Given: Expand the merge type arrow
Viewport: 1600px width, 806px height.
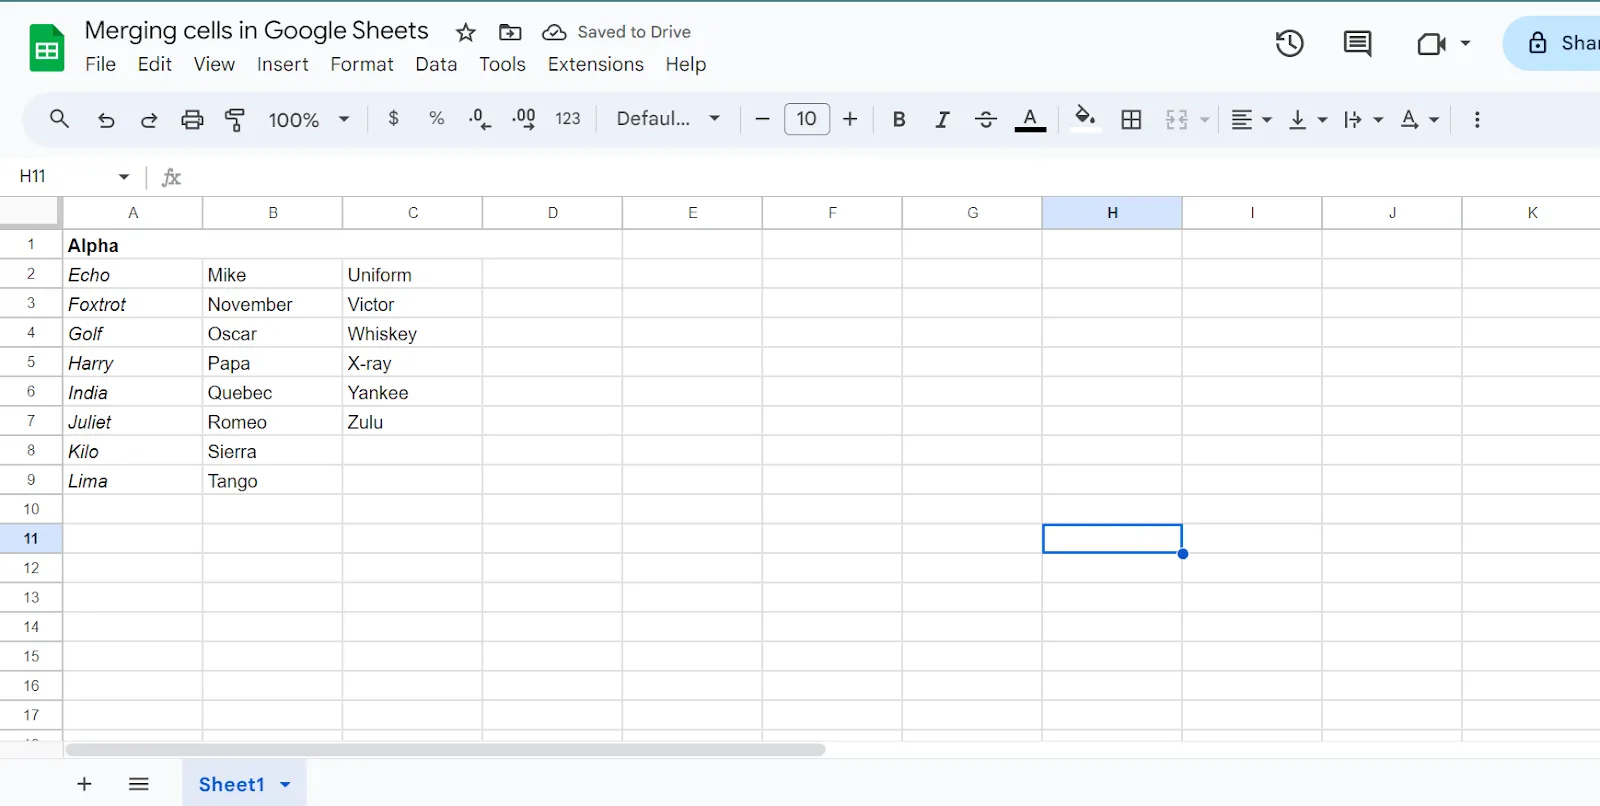Looking at the screenshot, I should point(1205,120).
